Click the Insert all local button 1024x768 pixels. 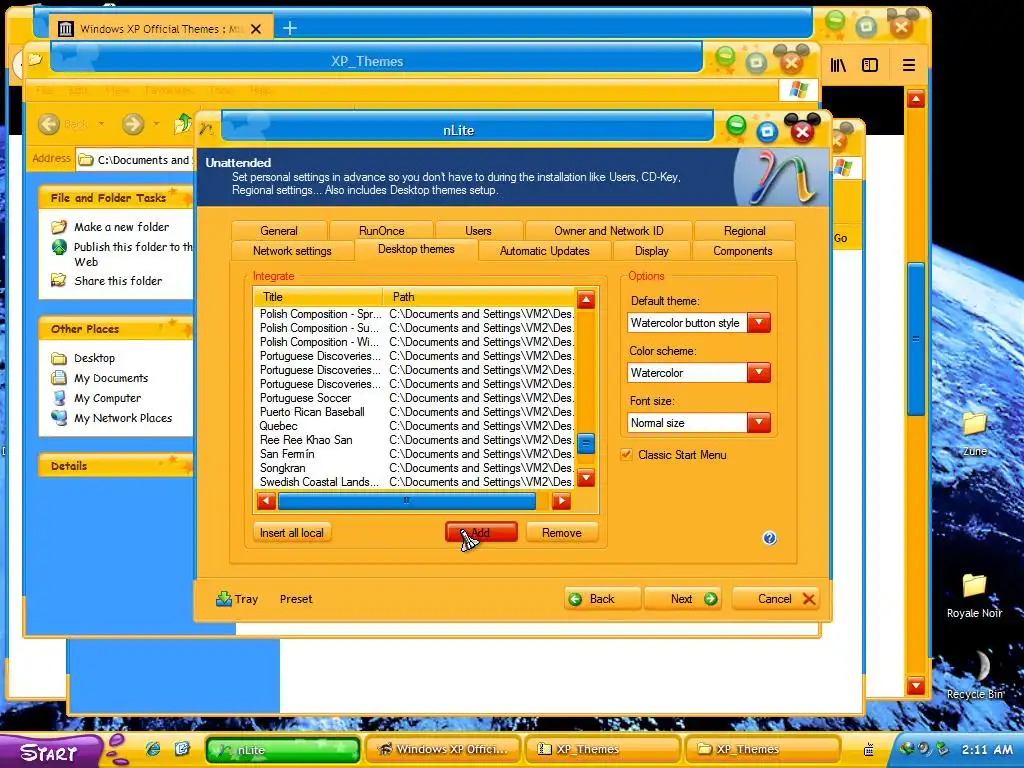pyautogui.click(x=292, y=533)
